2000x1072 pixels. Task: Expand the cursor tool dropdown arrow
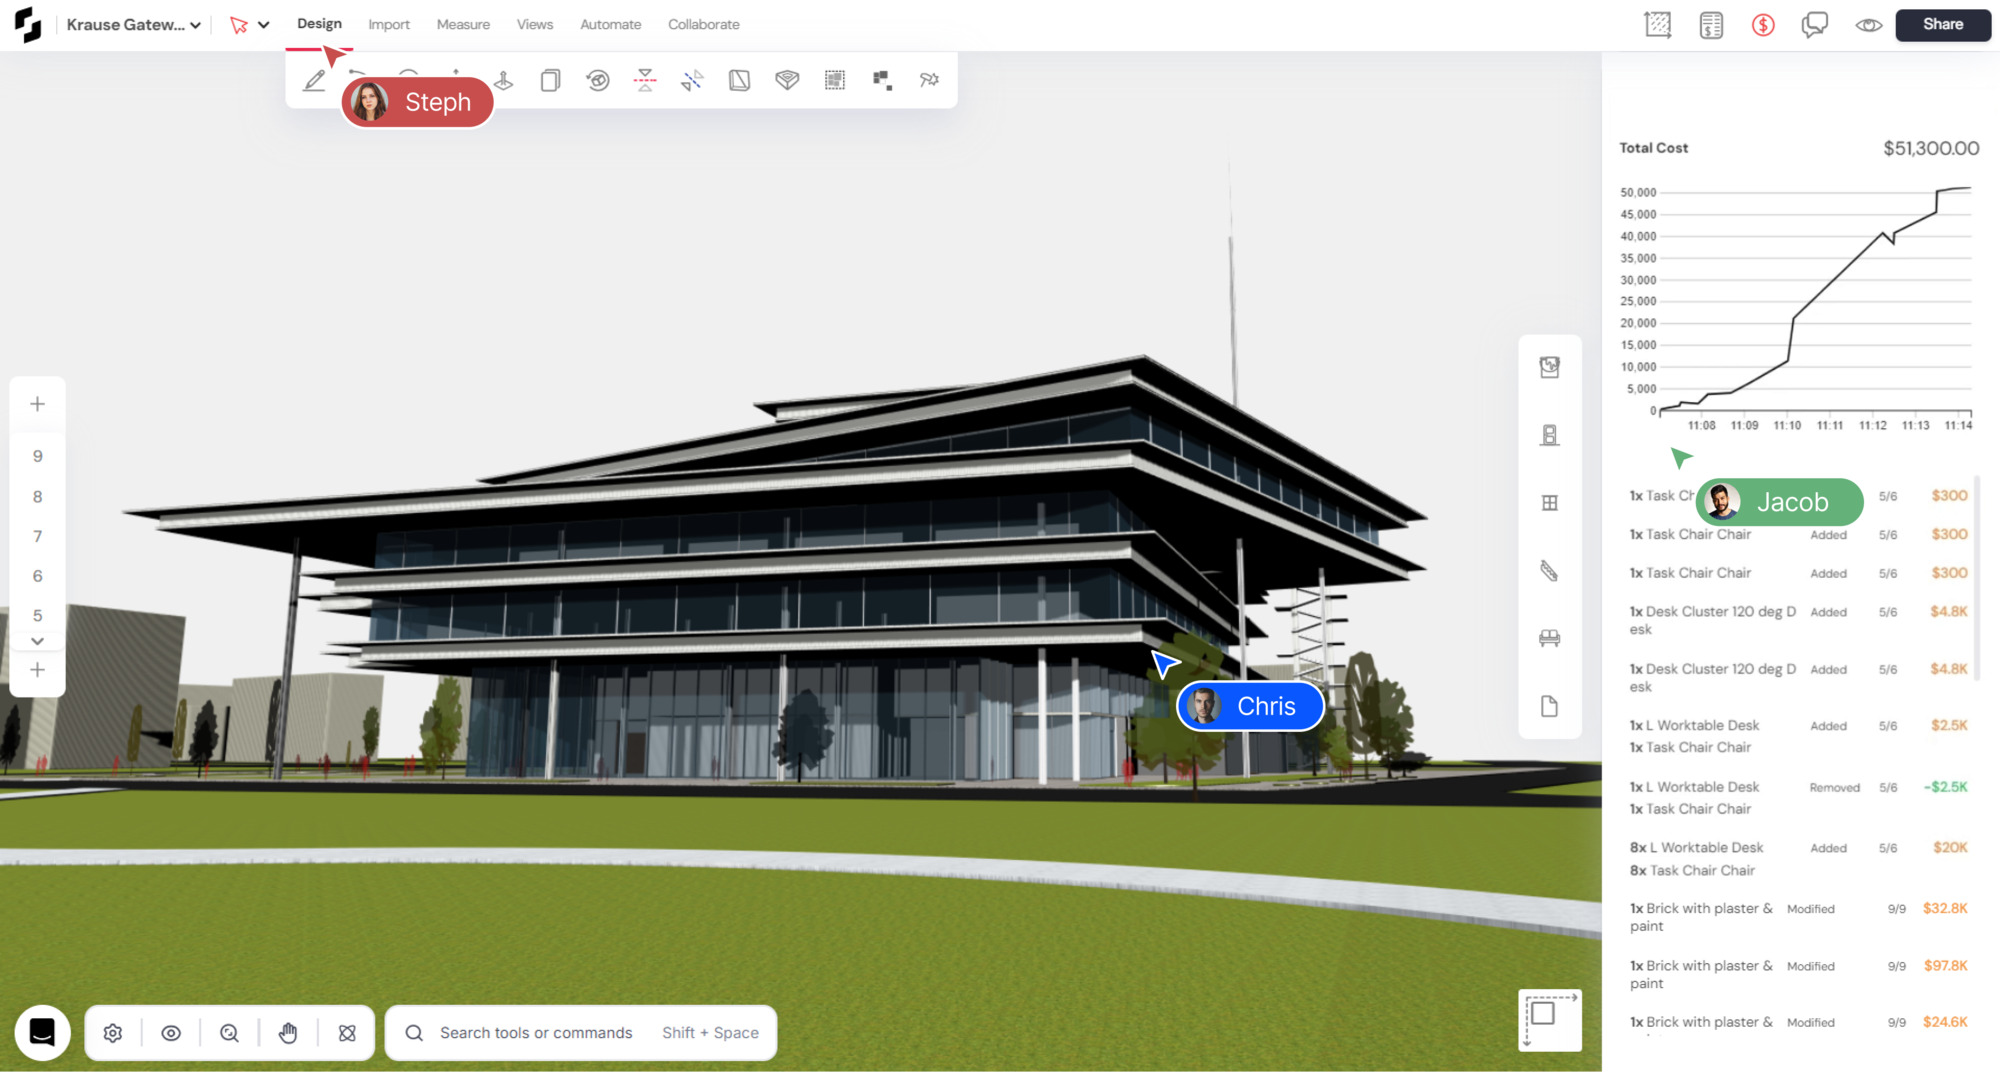(x=264, y=25)
